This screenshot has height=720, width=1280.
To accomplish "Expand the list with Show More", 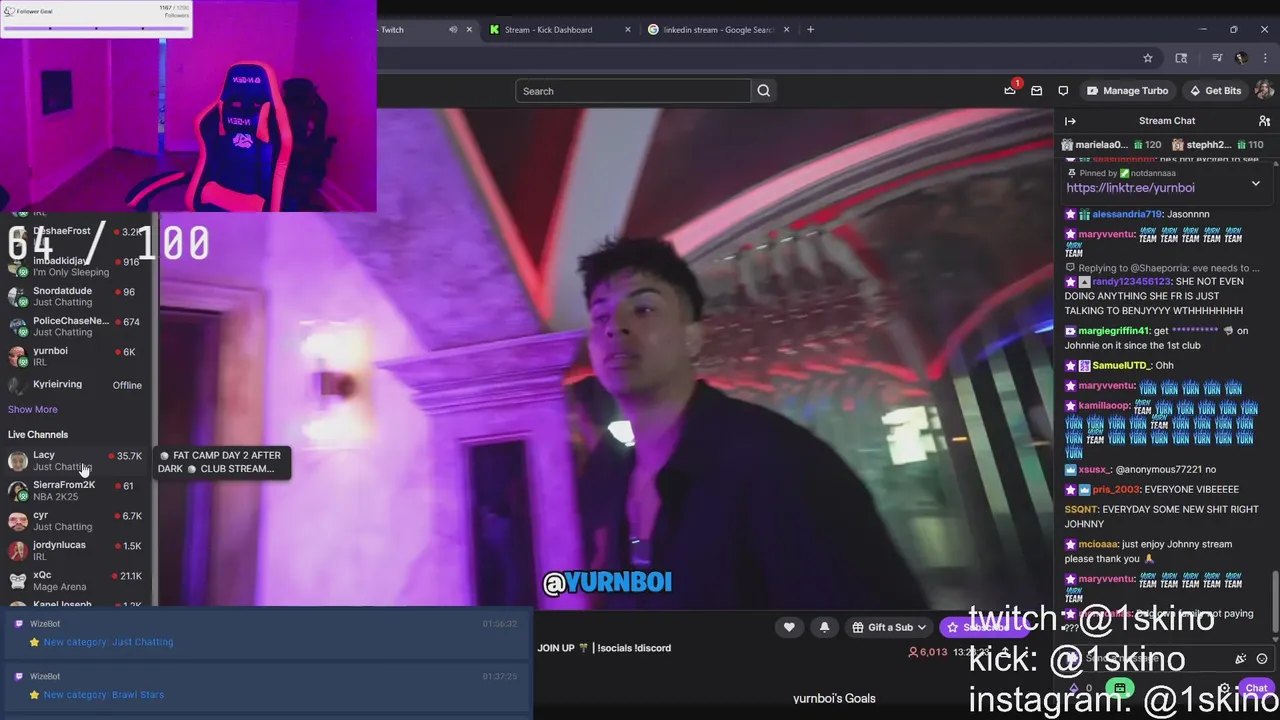I will point(33,409).
